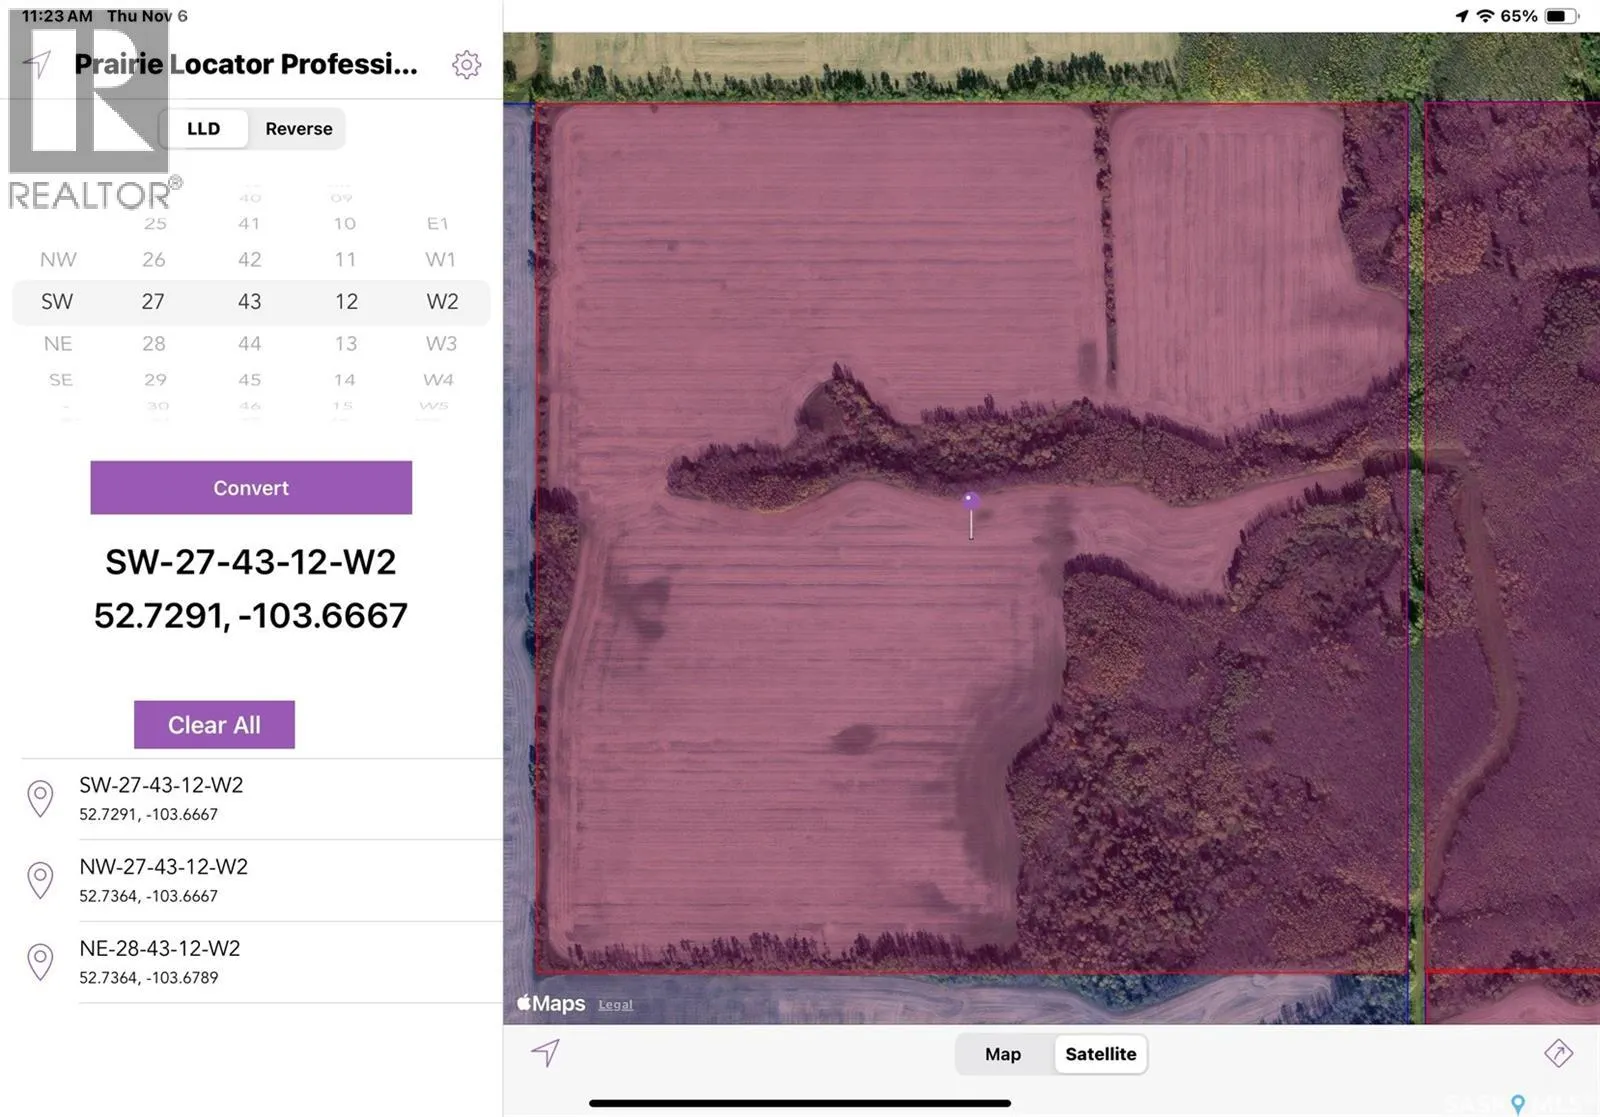The height and width of the screenshot is (1117, 1600).
Task: Switch the map to Map view
Action: pos(1001,1053)
